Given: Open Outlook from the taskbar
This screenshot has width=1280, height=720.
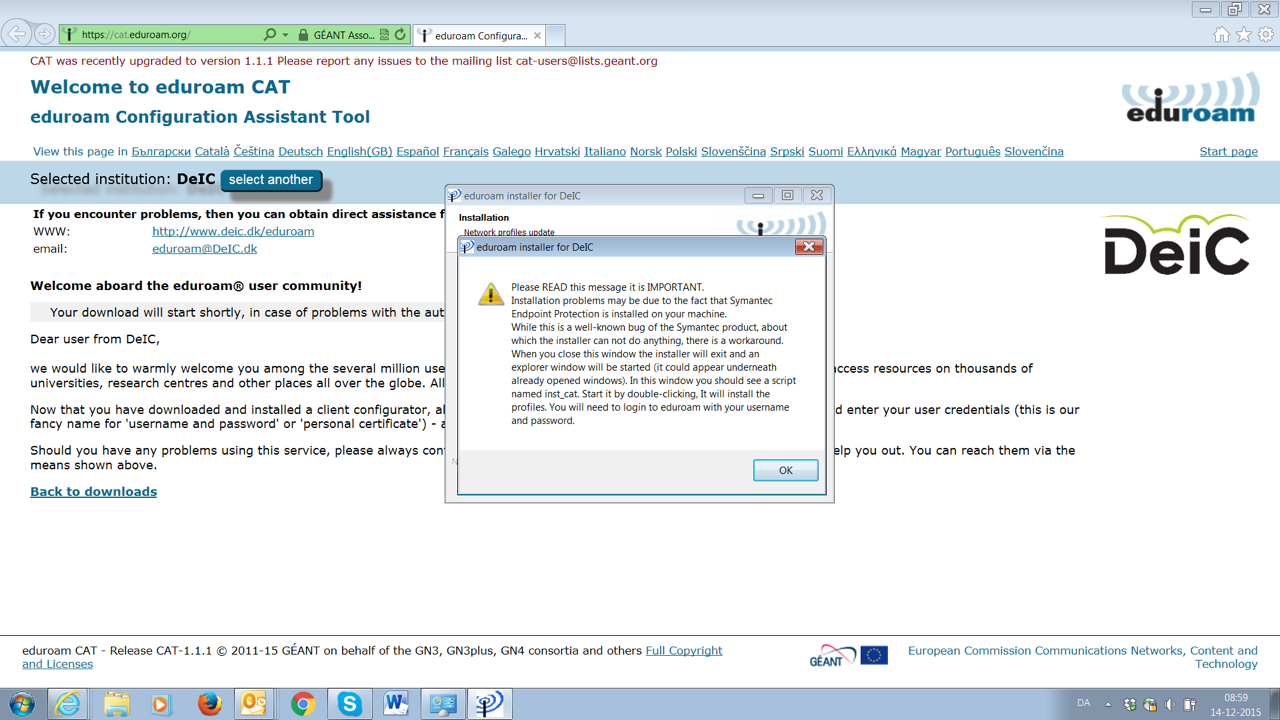Looking at the screenshot, I should click(x=254, y=704).
